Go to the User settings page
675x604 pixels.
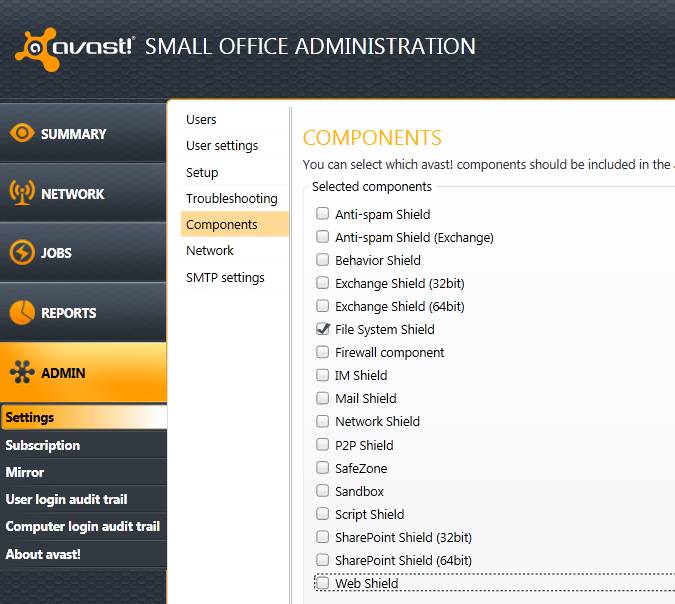(235, 146)
